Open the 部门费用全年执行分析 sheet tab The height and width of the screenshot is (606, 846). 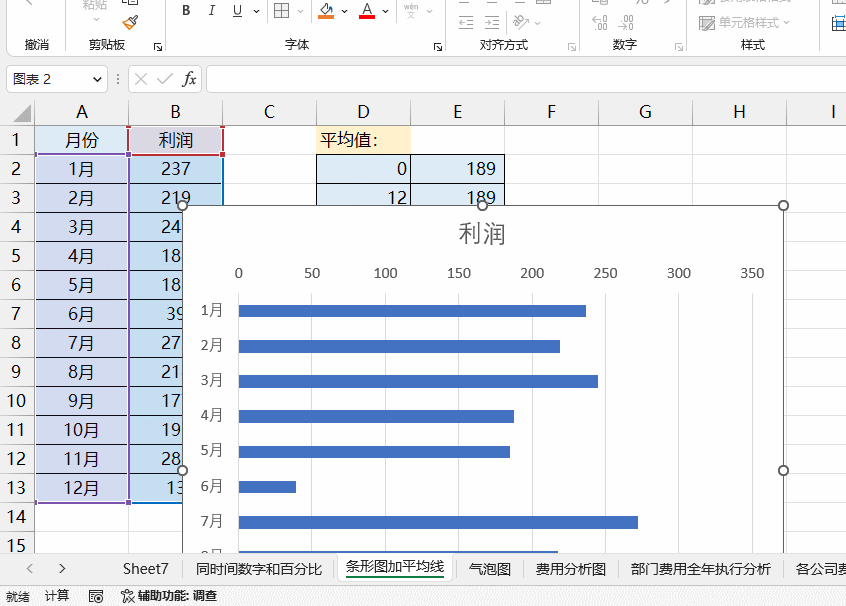click(x=700, y=569)
